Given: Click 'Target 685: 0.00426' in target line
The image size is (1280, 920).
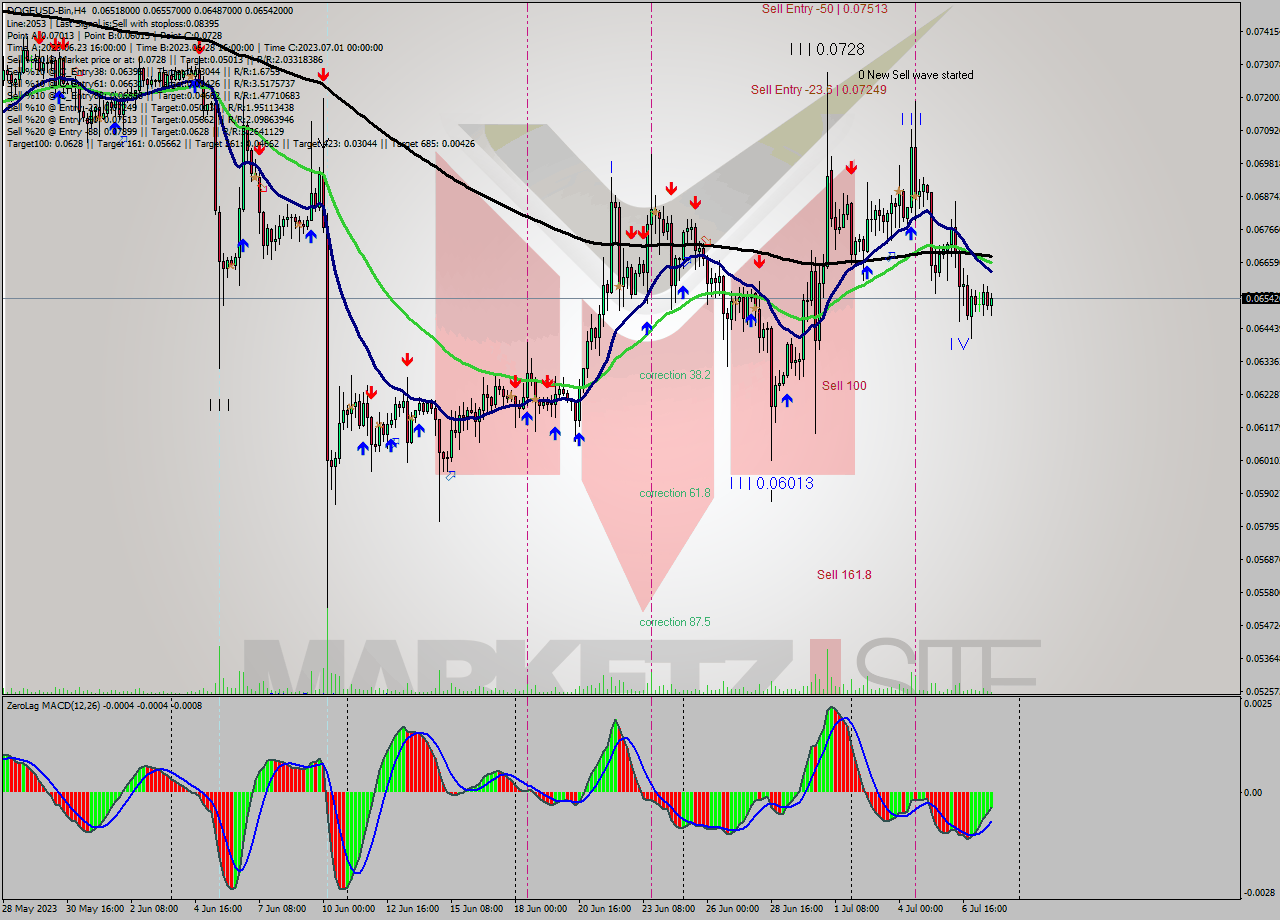Looking at the screenshot, I should (x=433, y=143).
